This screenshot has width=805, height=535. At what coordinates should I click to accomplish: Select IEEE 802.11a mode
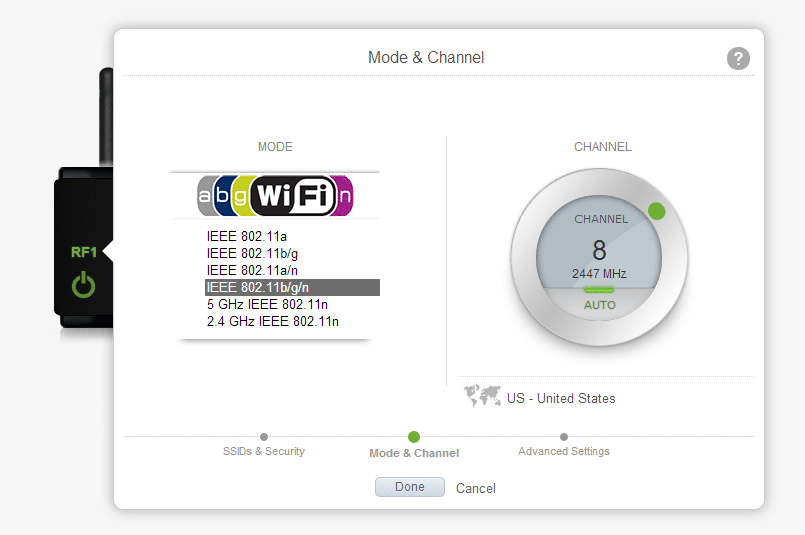(292, 236)
